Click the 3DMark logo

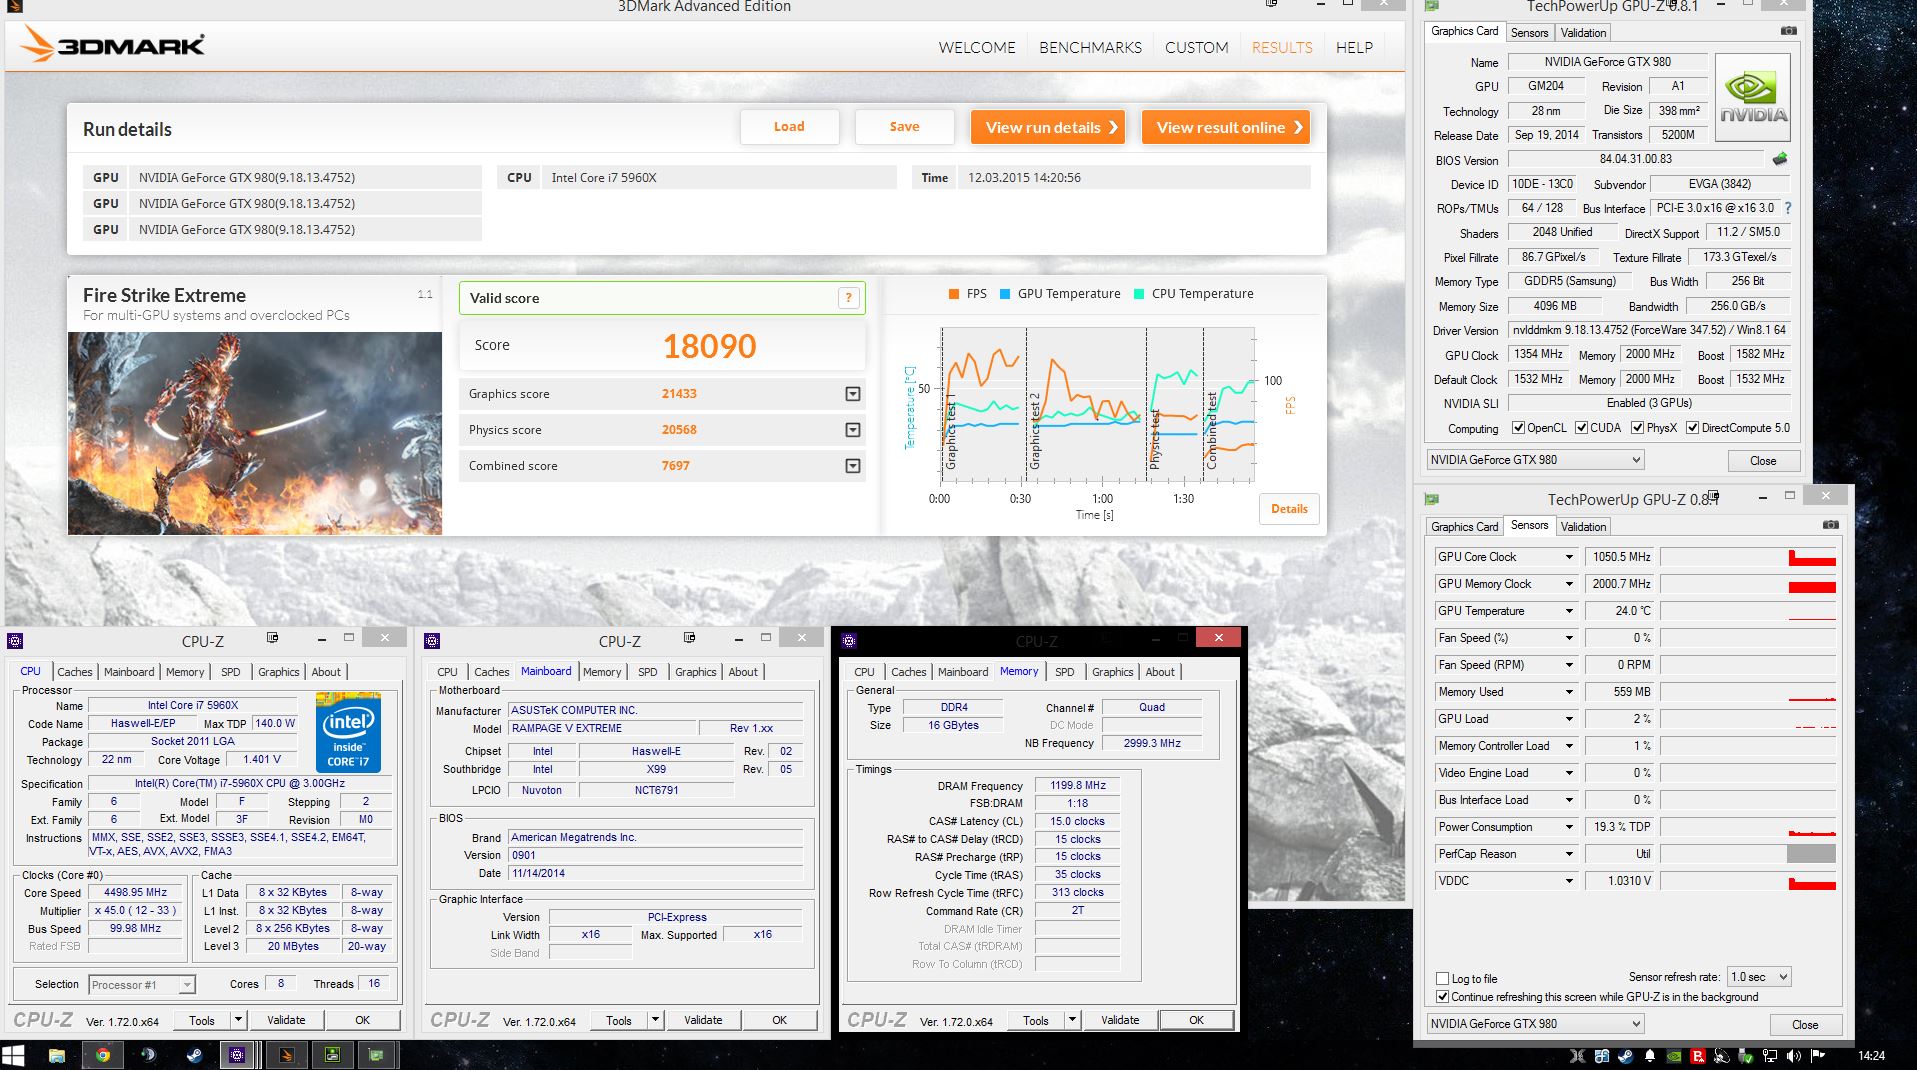112,45
